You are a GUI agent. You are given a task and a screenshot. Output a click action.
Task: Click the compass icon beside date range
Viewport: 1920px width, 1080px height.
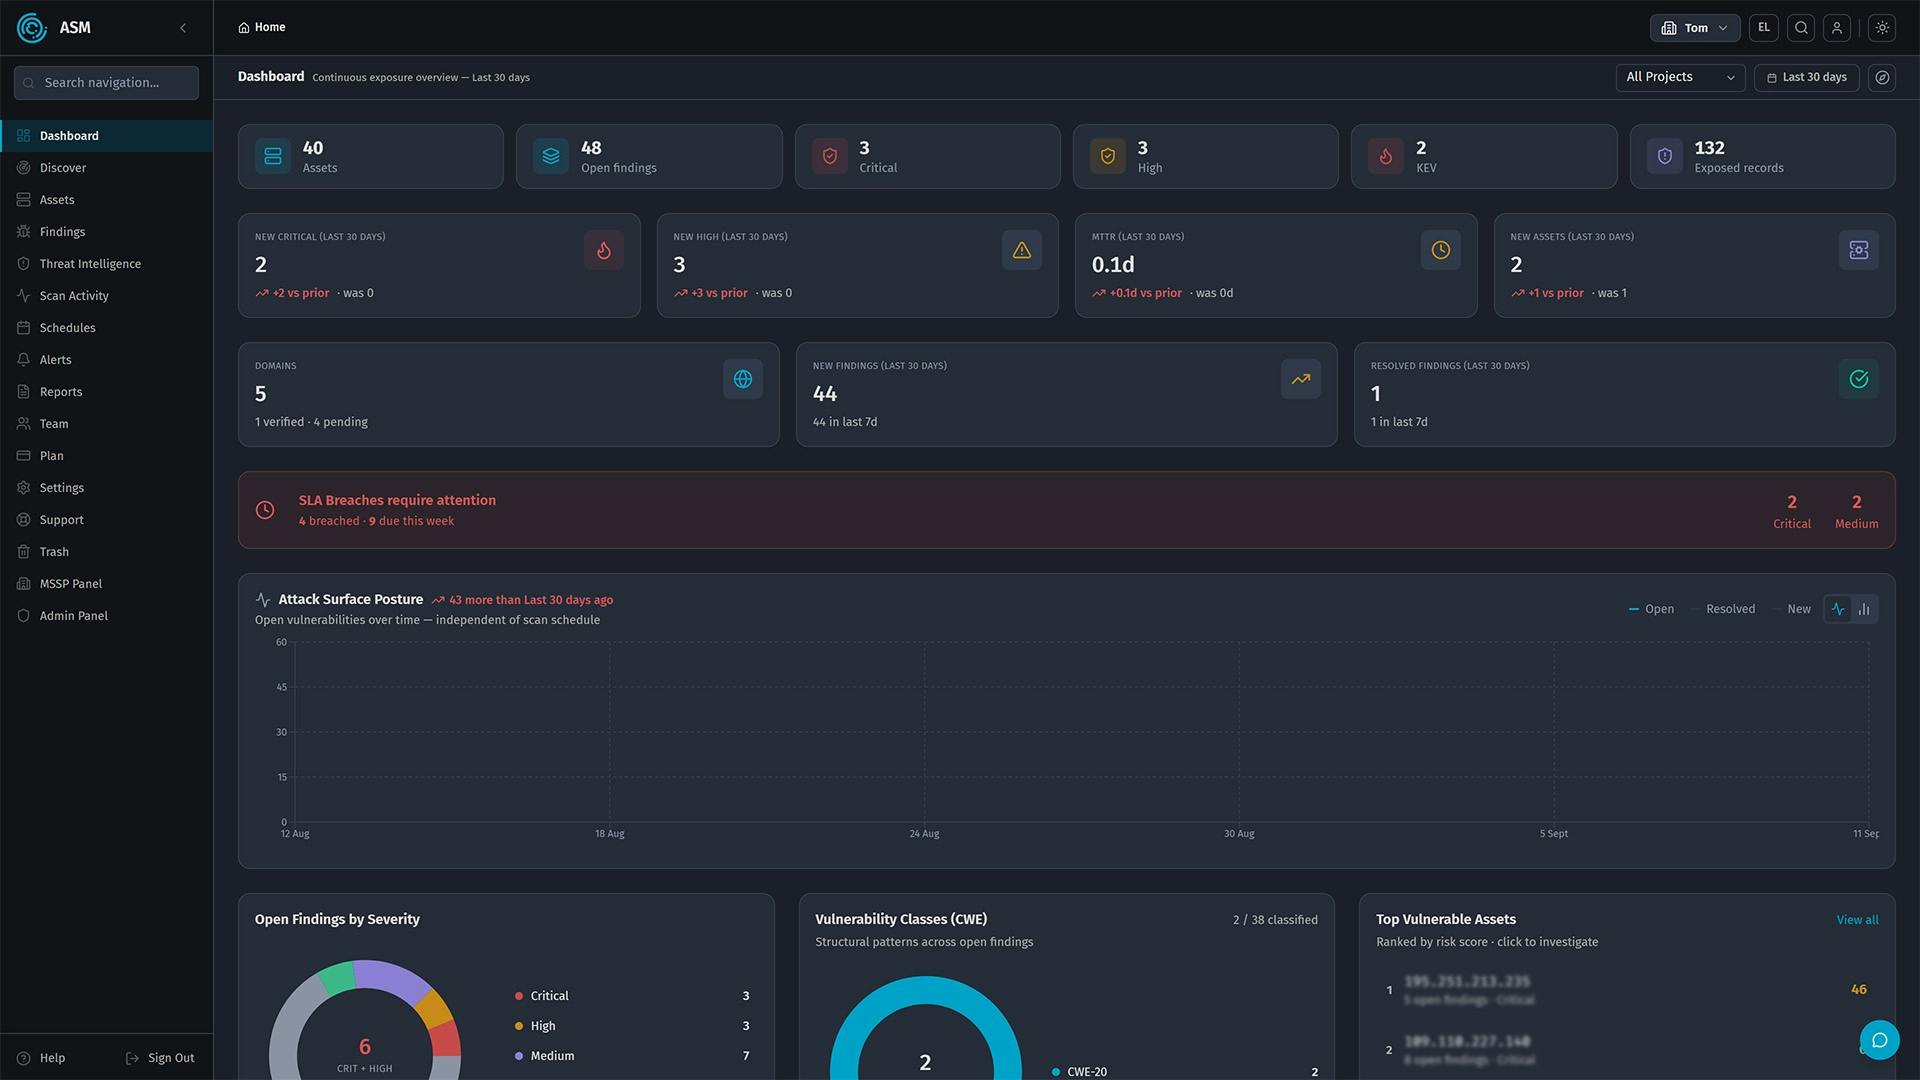(1882, 77)
